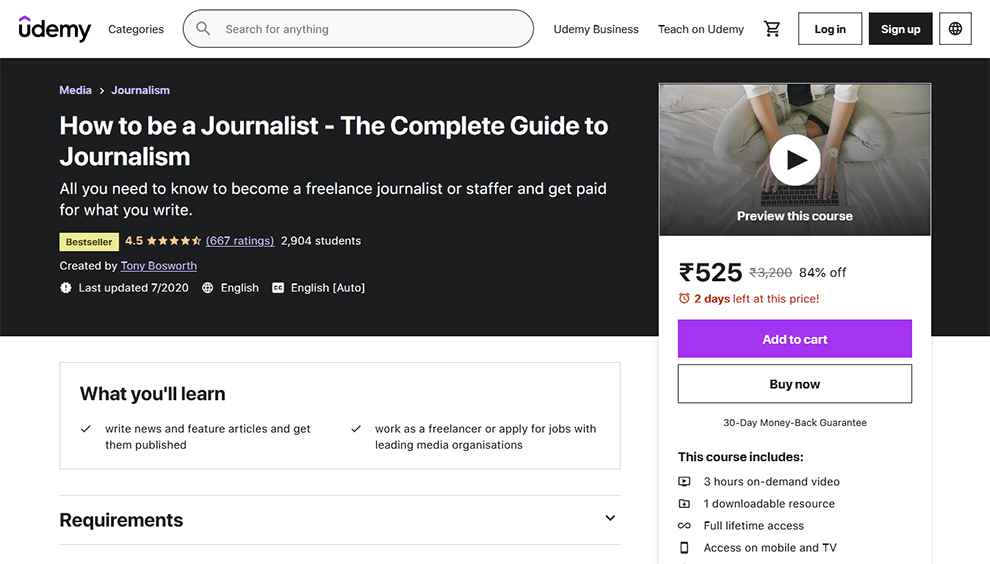Click the '4.5' rating number

click(134, 241)
